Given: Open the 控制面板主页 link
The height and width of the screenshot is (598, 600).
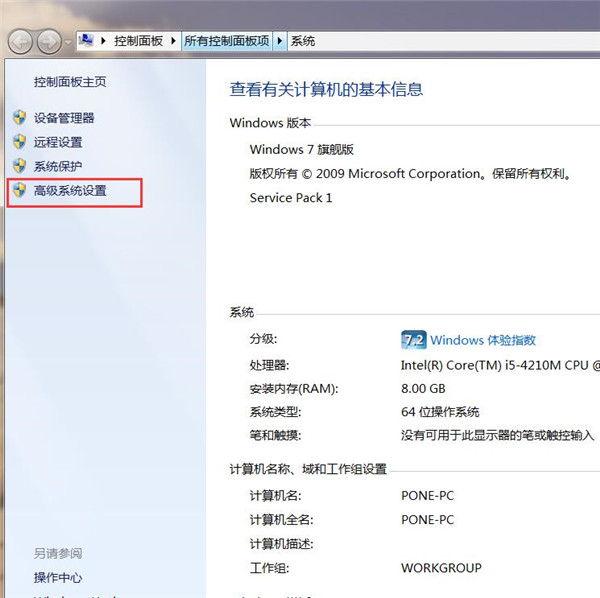Looking at the screenshot, I should [69, 82].
